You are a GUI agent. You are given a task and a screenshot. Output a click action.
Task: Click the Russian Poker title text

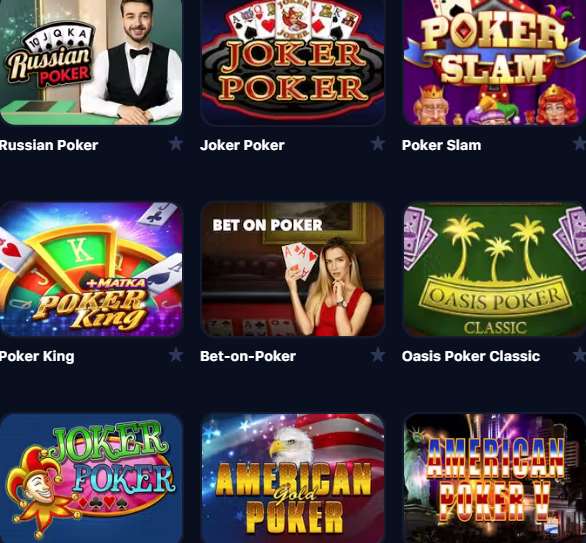[49, 145]
